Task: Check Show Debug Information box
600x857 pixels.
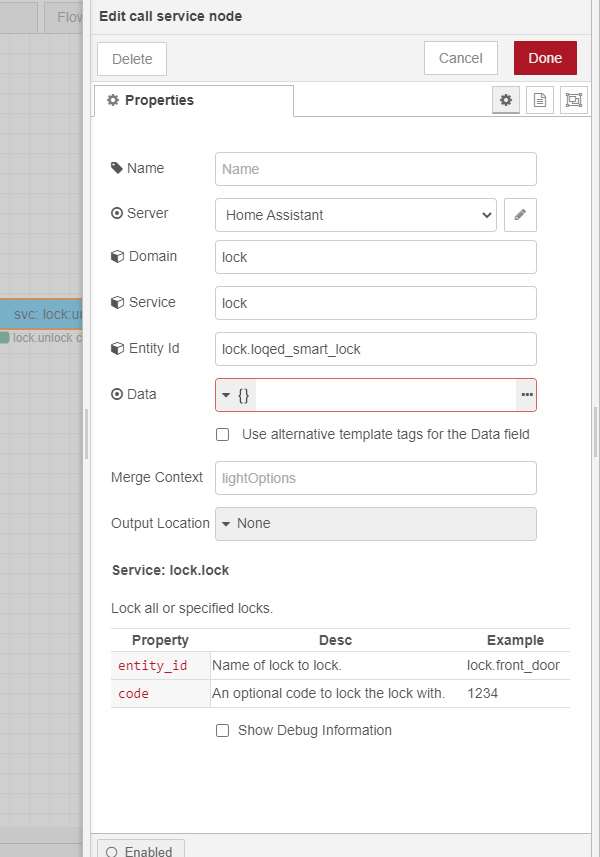Action: point(223,731)
